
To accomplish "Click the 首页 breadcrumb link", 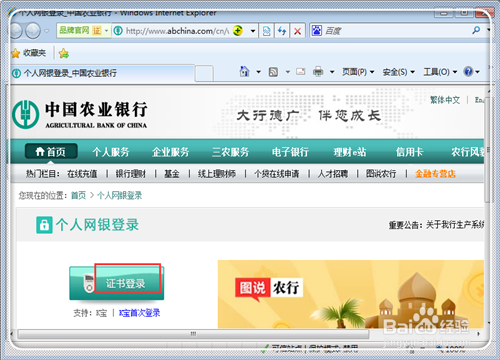I will pos(79,195).
